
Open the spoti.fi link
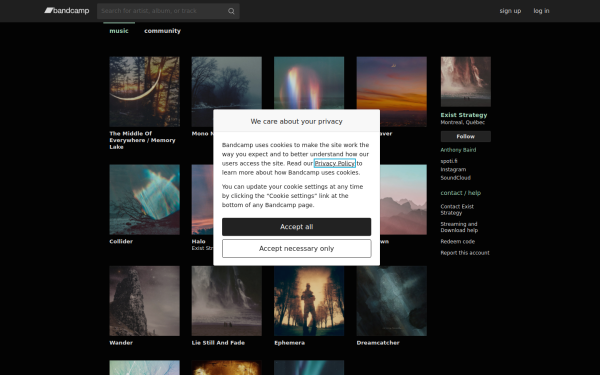(449, 161)
